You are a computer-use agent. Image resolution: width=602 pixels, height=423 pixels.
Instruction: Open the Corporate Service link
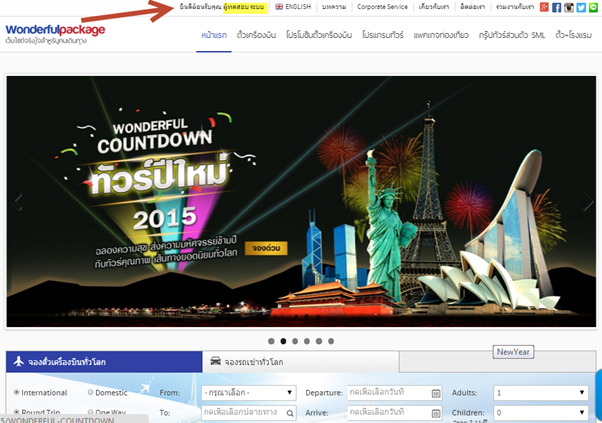pos(382,7)
